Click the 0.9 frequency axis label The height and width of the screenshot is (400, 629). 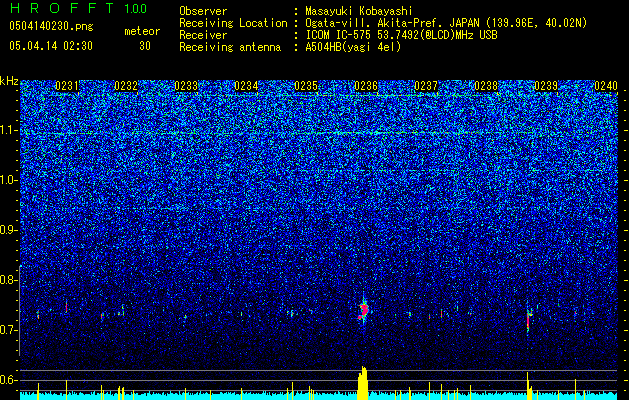[9, 230]
